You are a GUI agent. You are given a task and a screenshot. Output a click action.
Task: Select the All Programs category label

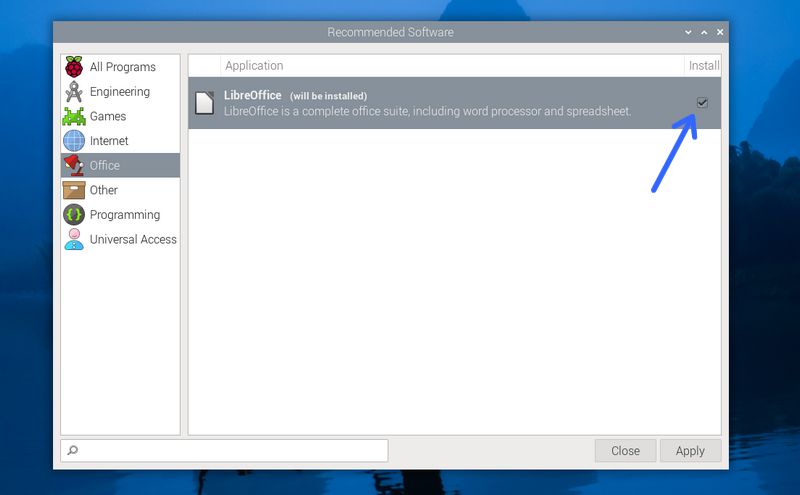tap(122, 67)
